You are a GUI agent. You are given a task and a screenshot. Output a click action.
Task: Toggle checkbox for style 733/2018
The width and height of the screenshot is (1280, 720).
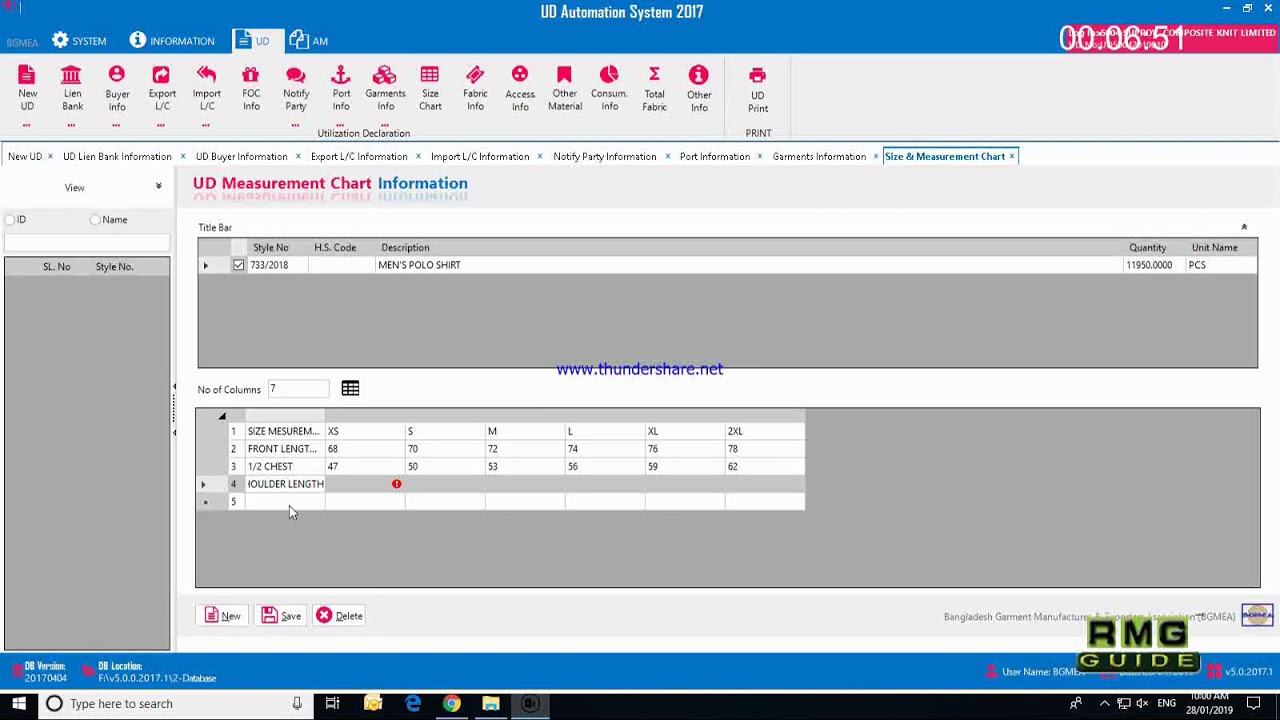point(238,265)
